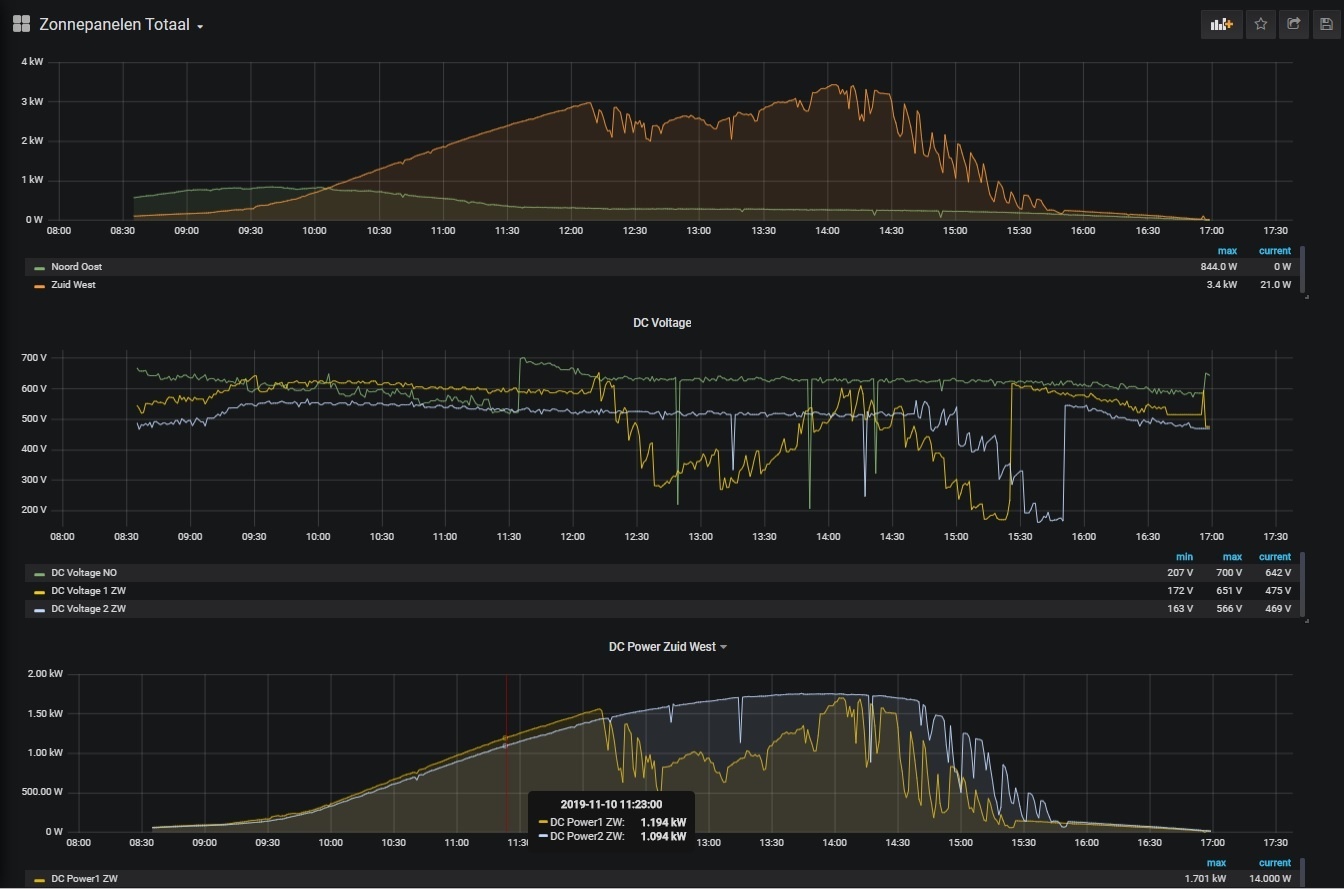The width and height of the screenshot is (1344, 889).
Task: Click the 469 V current value
Action: pos(1279,609)
